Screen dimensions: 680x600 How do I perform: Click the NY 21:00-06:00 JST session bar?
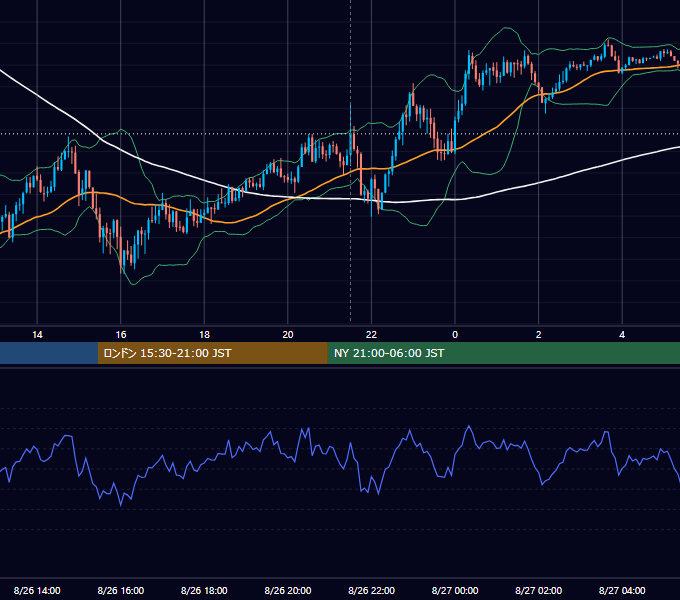click(x=503, y=353)
